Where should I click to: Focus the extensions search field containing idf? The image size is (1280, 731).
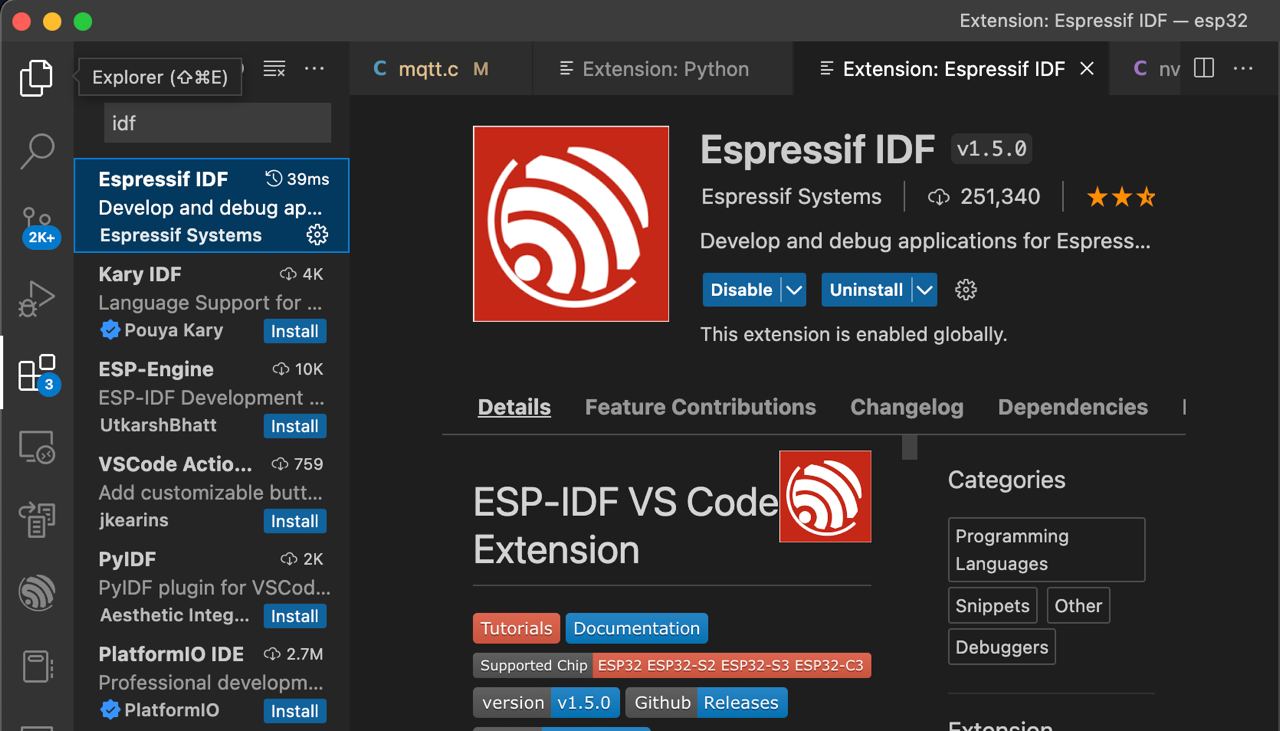pos(218,123)
